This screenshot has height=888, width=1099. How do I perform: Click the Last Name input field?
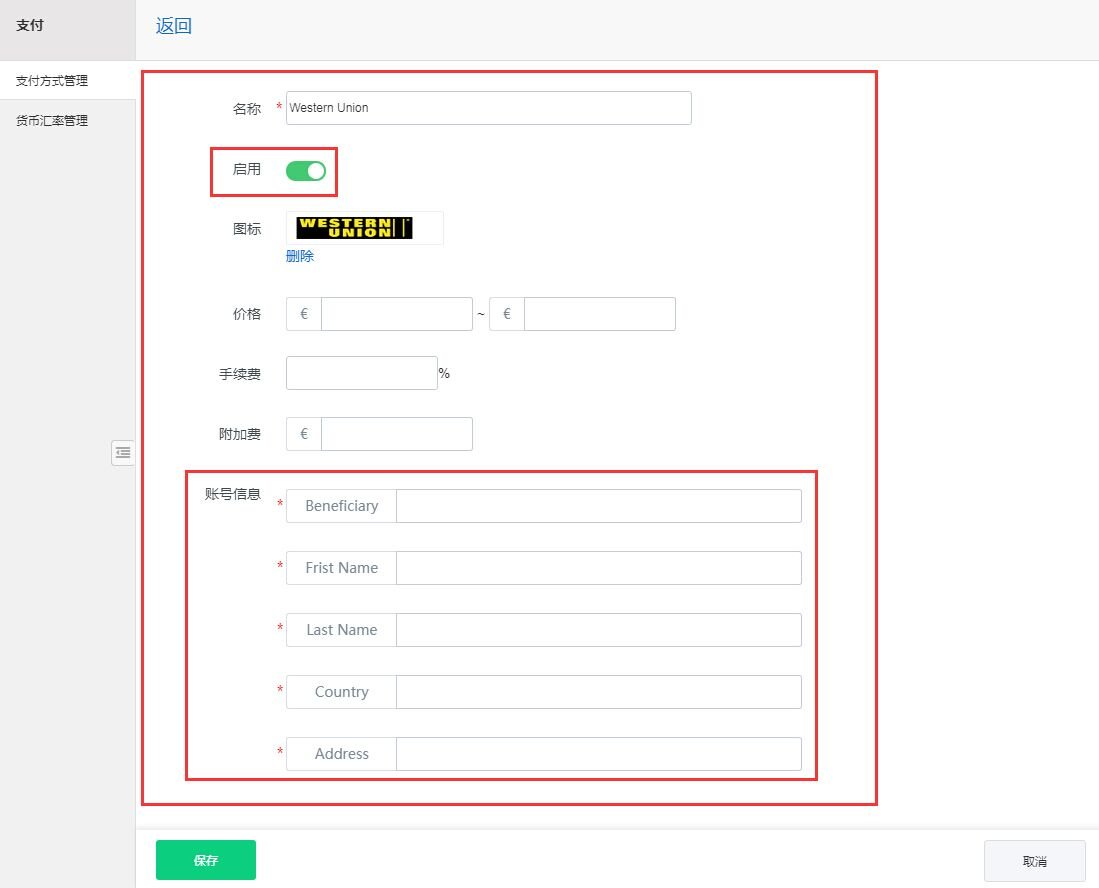point(598,630)
